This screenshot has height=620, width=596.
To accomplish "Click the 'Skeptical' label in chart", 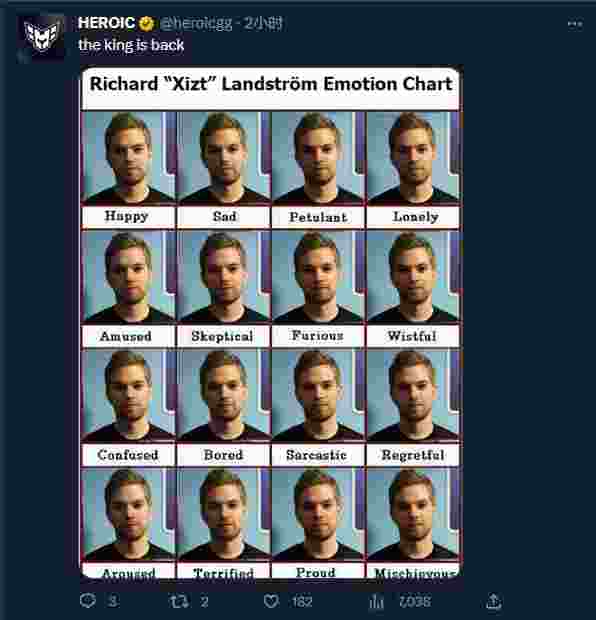I will click(223, 336).
